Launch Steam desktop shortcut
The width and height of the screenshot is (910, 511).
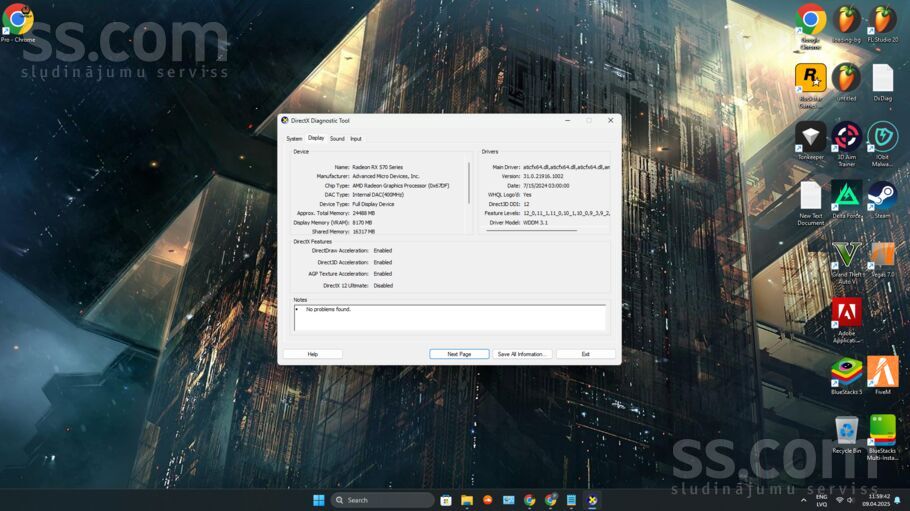coord(883,199)
